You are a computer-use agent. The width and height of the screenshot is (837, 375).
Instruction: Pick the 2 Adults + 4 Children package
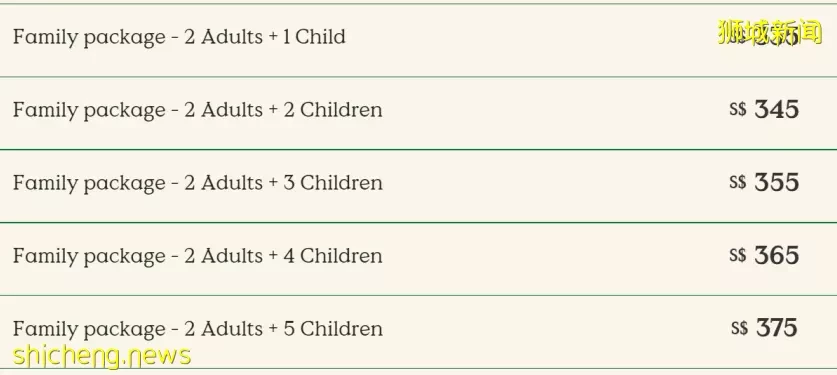[418, 259]
